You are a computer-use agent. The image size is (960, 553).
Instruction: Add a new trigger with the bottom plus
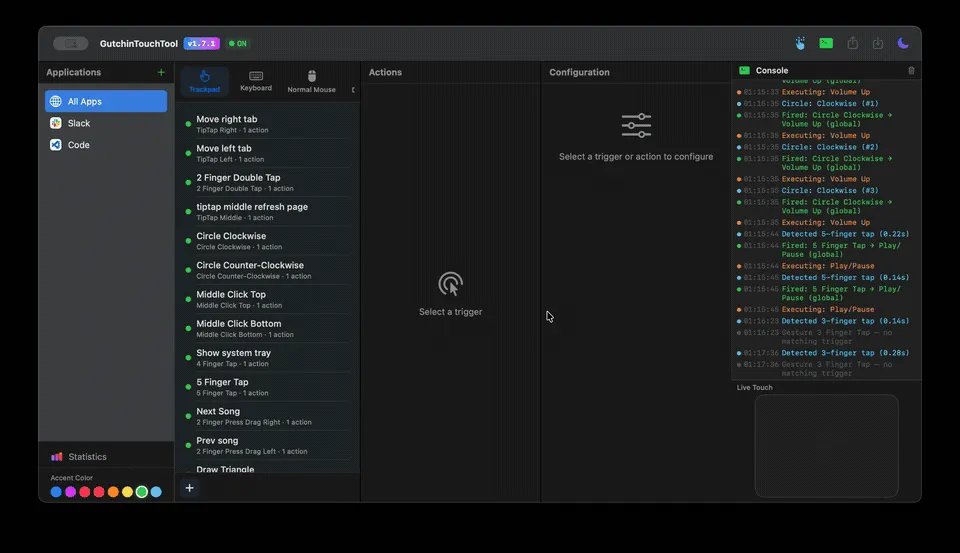(x=189, y=488)
